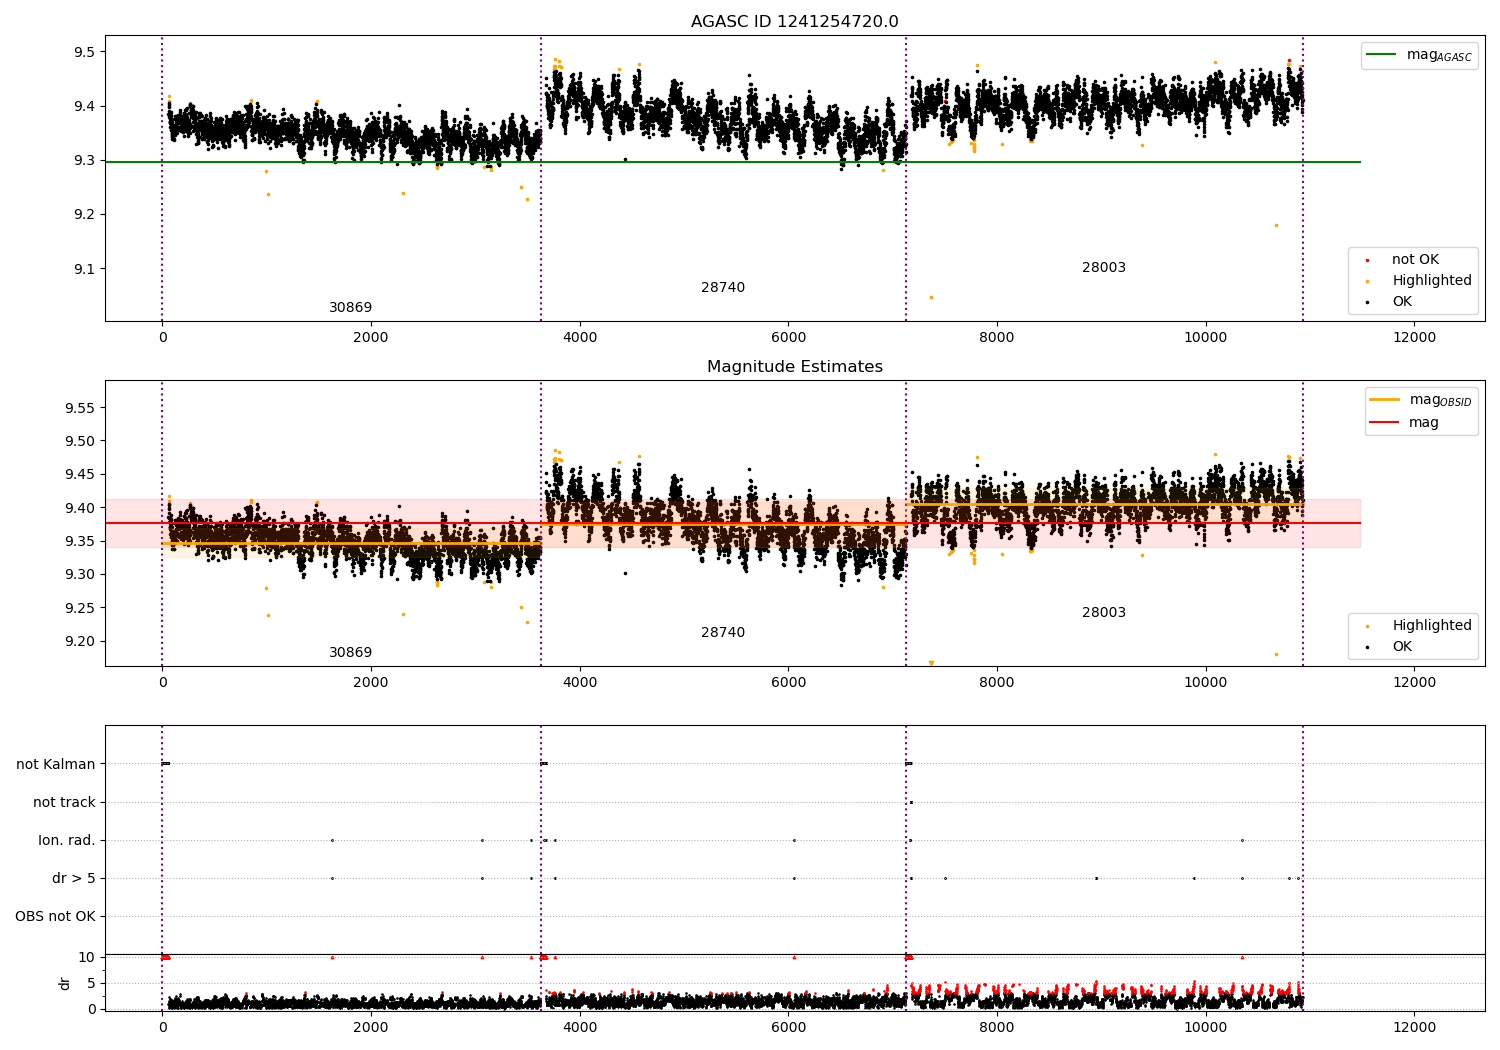Click obsid label 28740 in top plot
This screenshot has height=1050, width=1500.
point(723,288)
